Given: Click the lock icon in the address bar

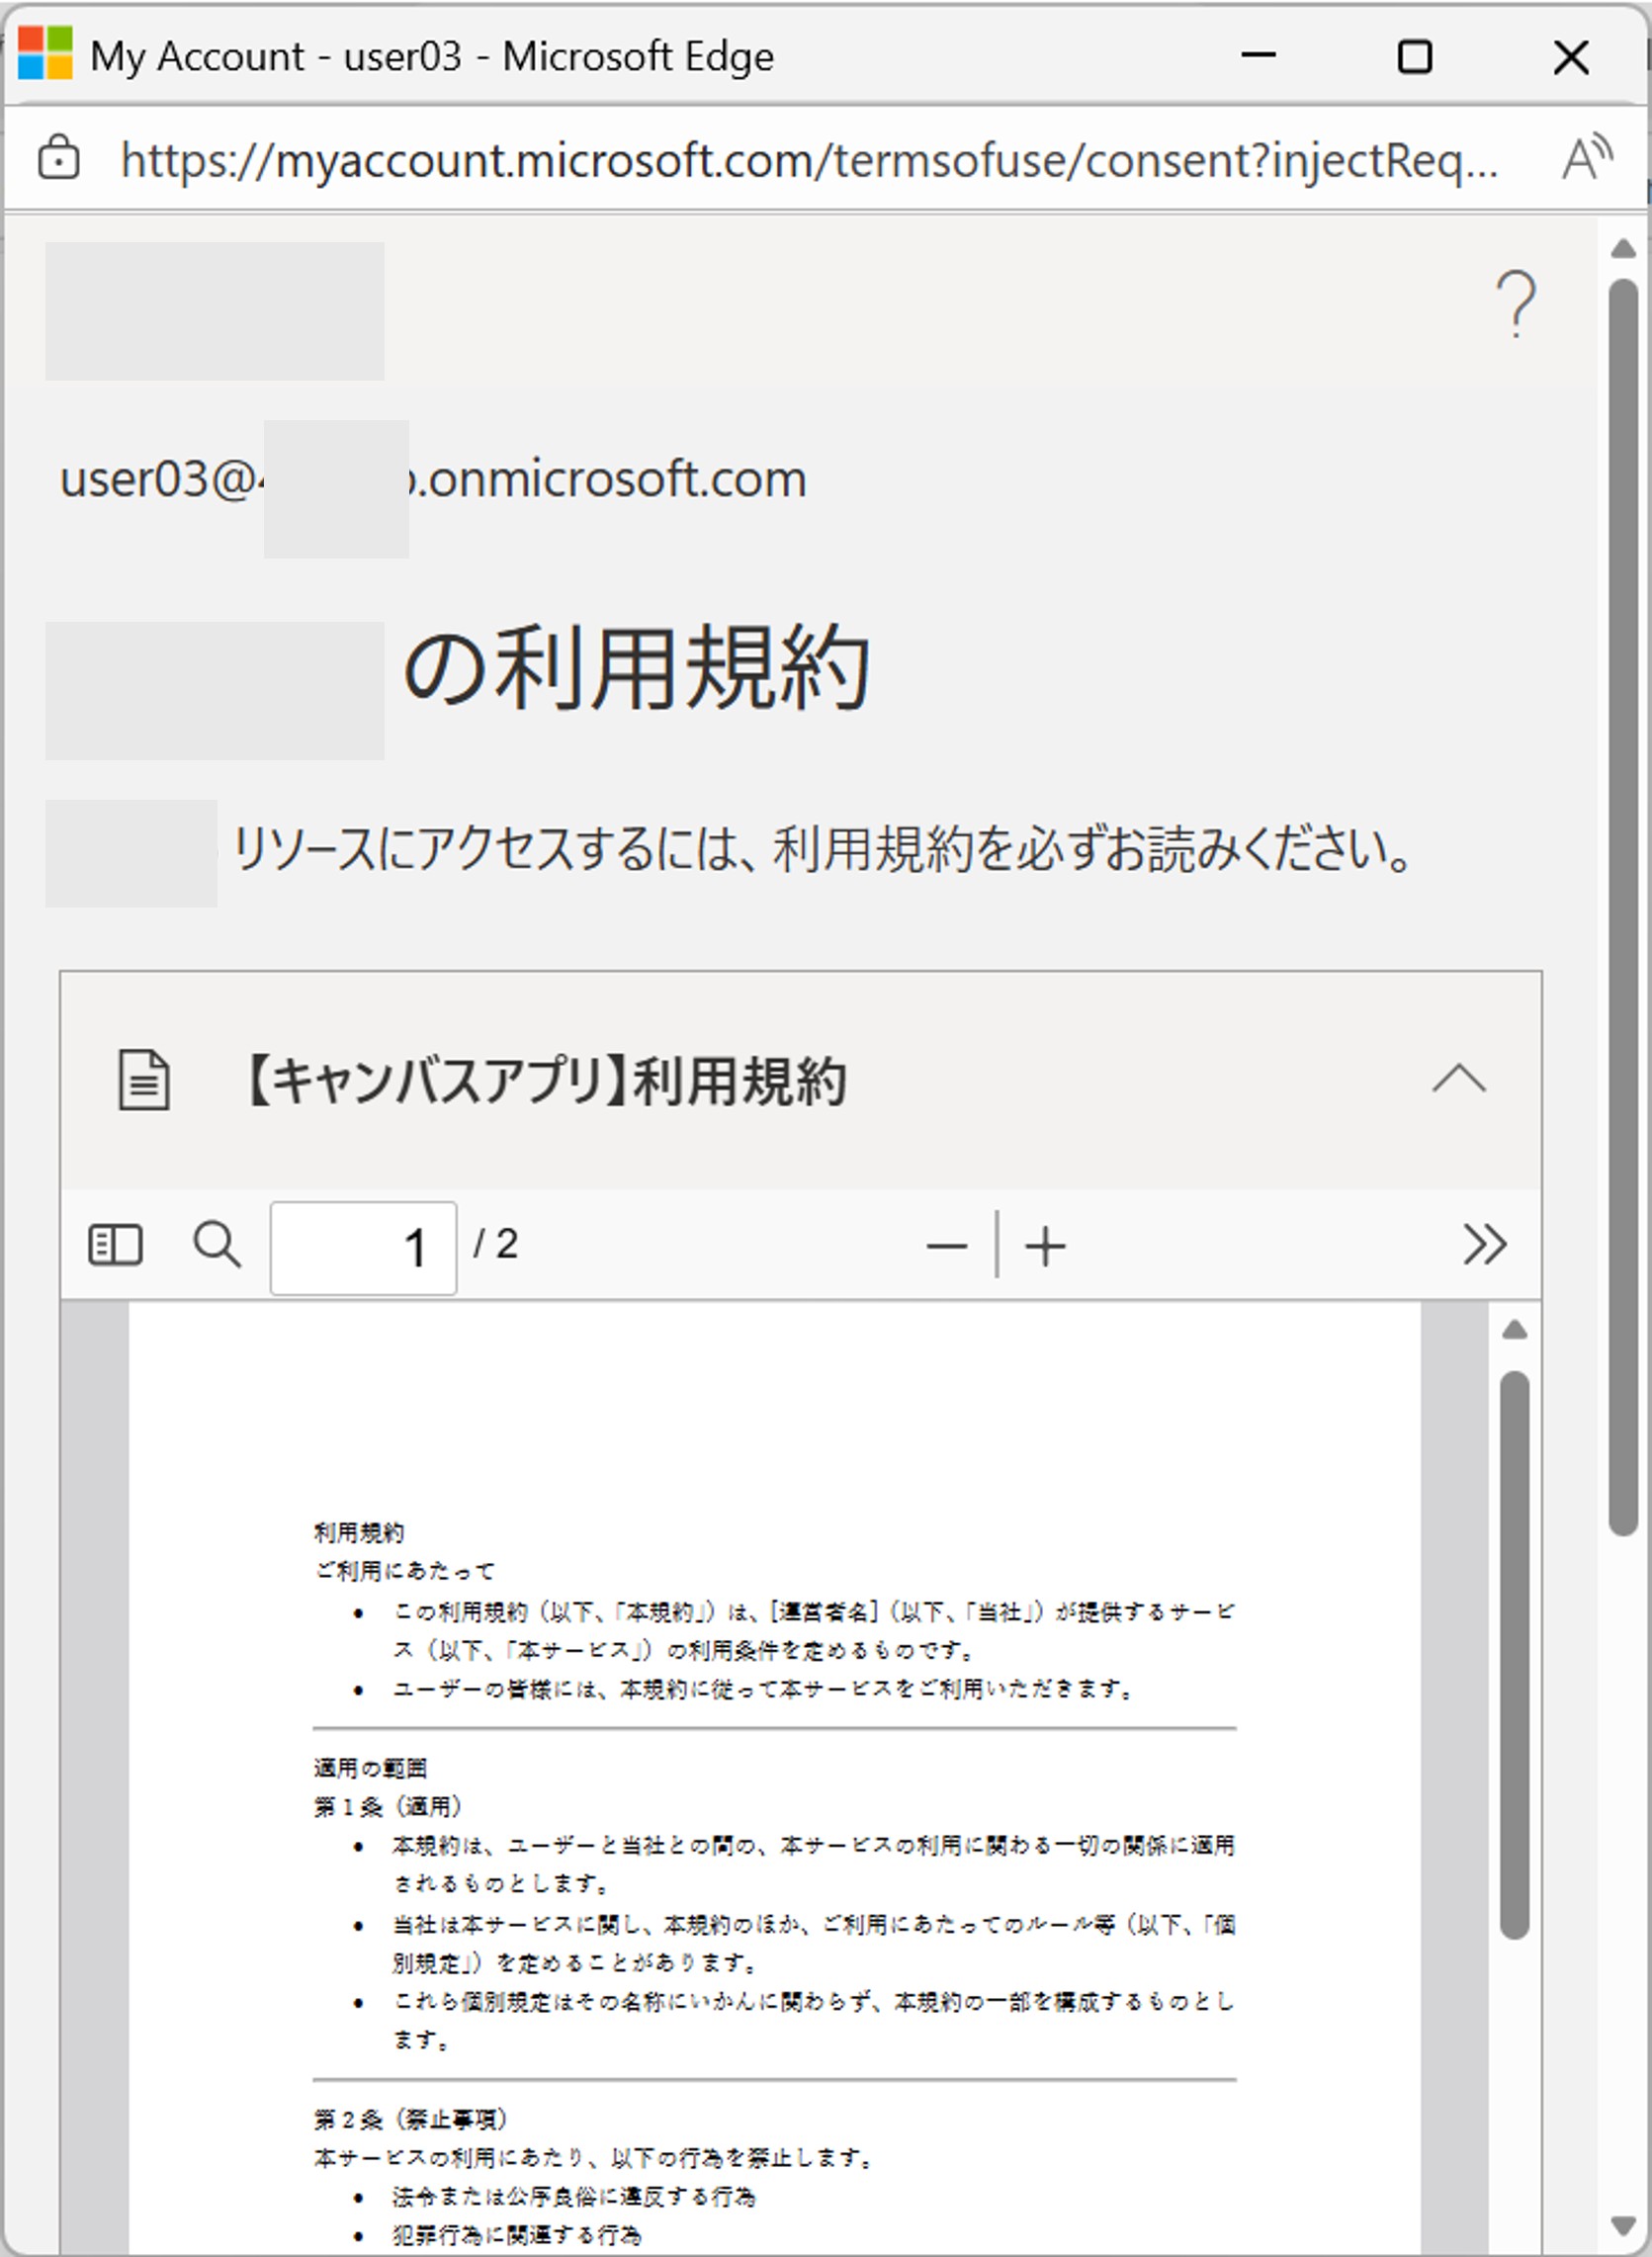Looking at the screenshot, I should tap(58, 158).
